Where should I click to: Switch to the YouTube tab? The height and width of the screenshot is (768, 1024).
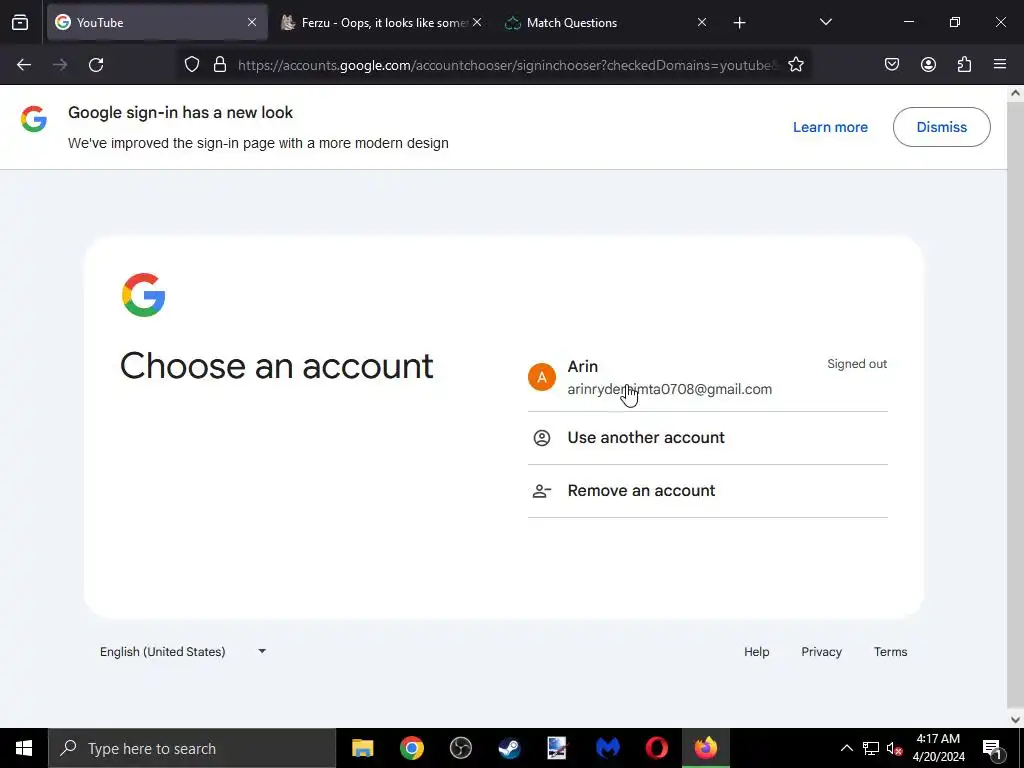point(157,23)
